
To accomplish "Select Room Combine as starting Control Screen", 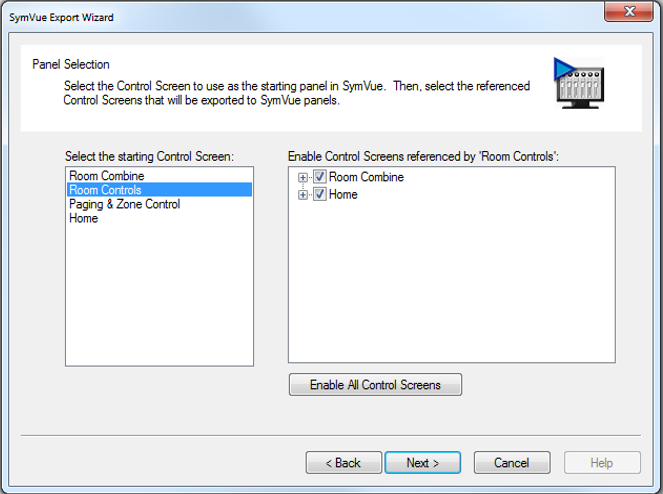I will point(107,176).
